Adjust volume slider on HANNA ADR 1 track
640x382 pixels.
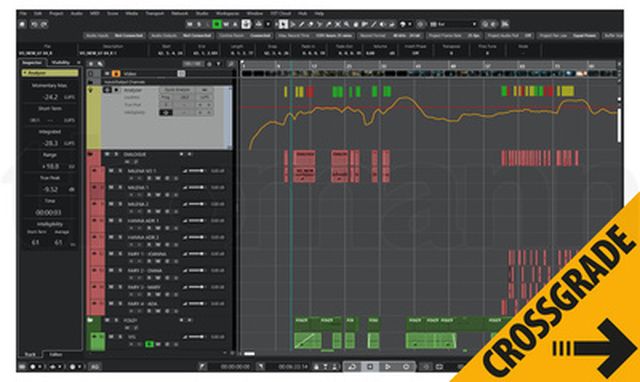(x=198, y=220)
